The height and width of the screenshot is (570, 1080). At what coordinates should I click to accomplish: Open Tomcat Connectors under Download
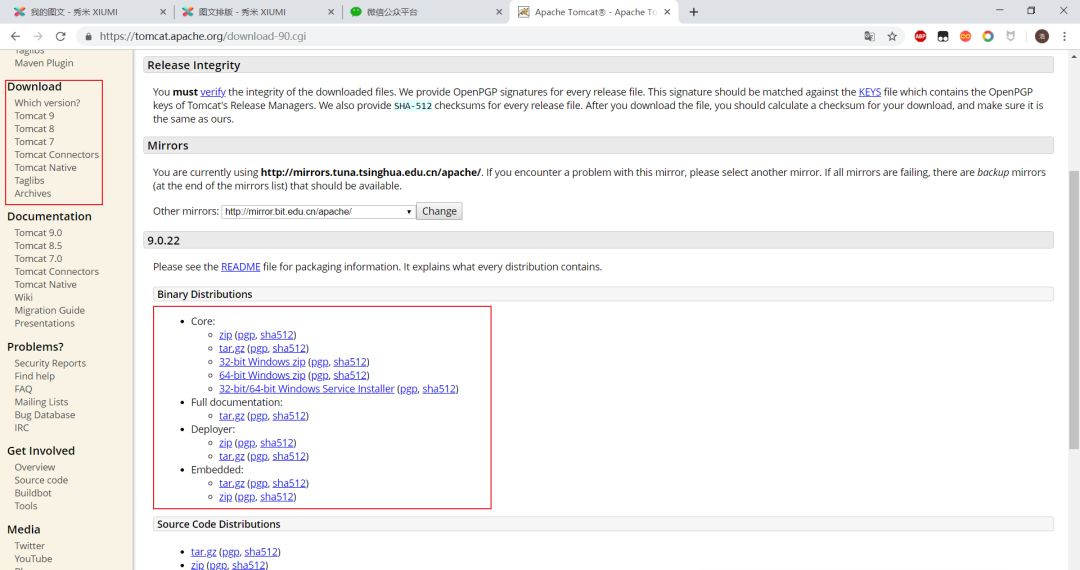(x=56, y=155)
